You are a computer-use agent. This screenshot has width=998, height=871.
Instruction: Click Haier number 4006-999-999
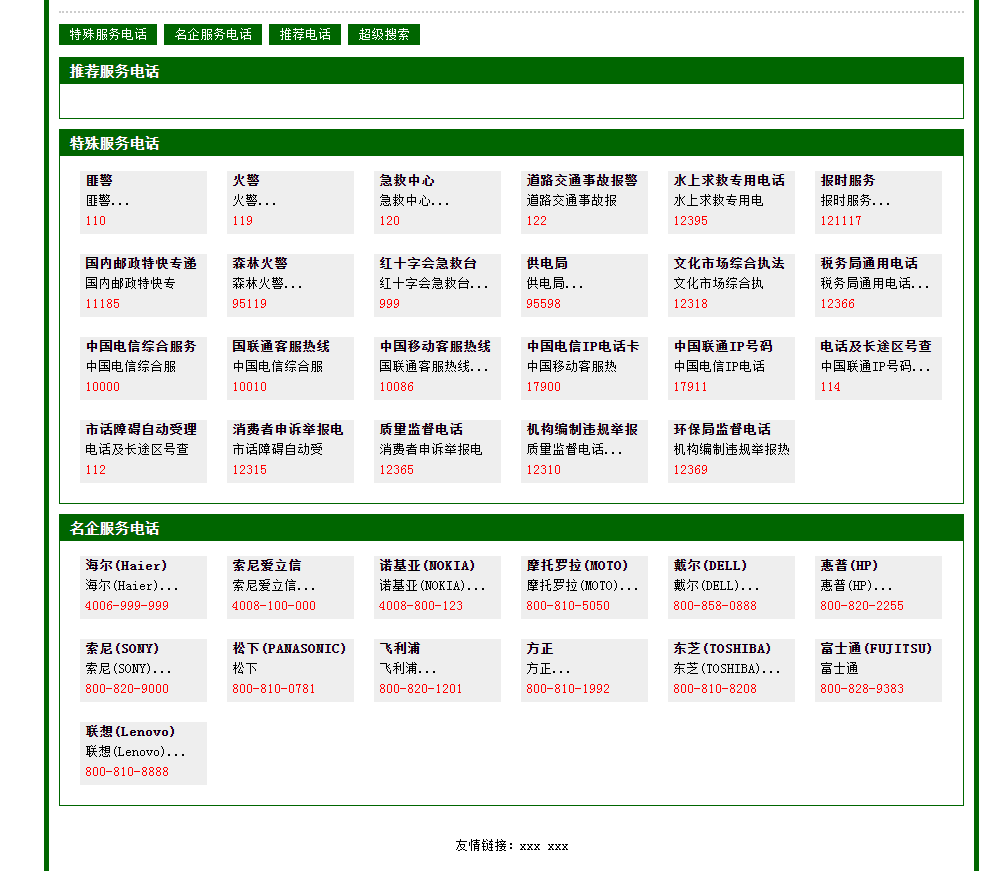pos(127,605)
